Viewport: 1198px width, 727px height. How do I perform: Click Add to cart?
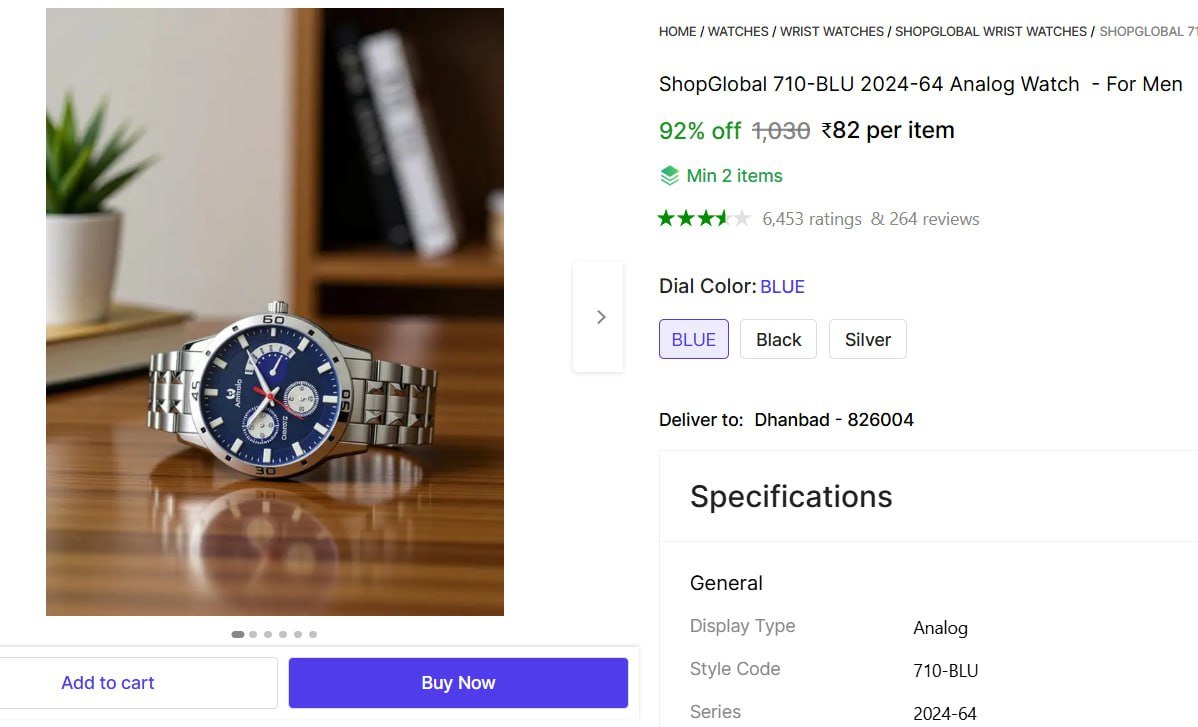pos(108,682)
